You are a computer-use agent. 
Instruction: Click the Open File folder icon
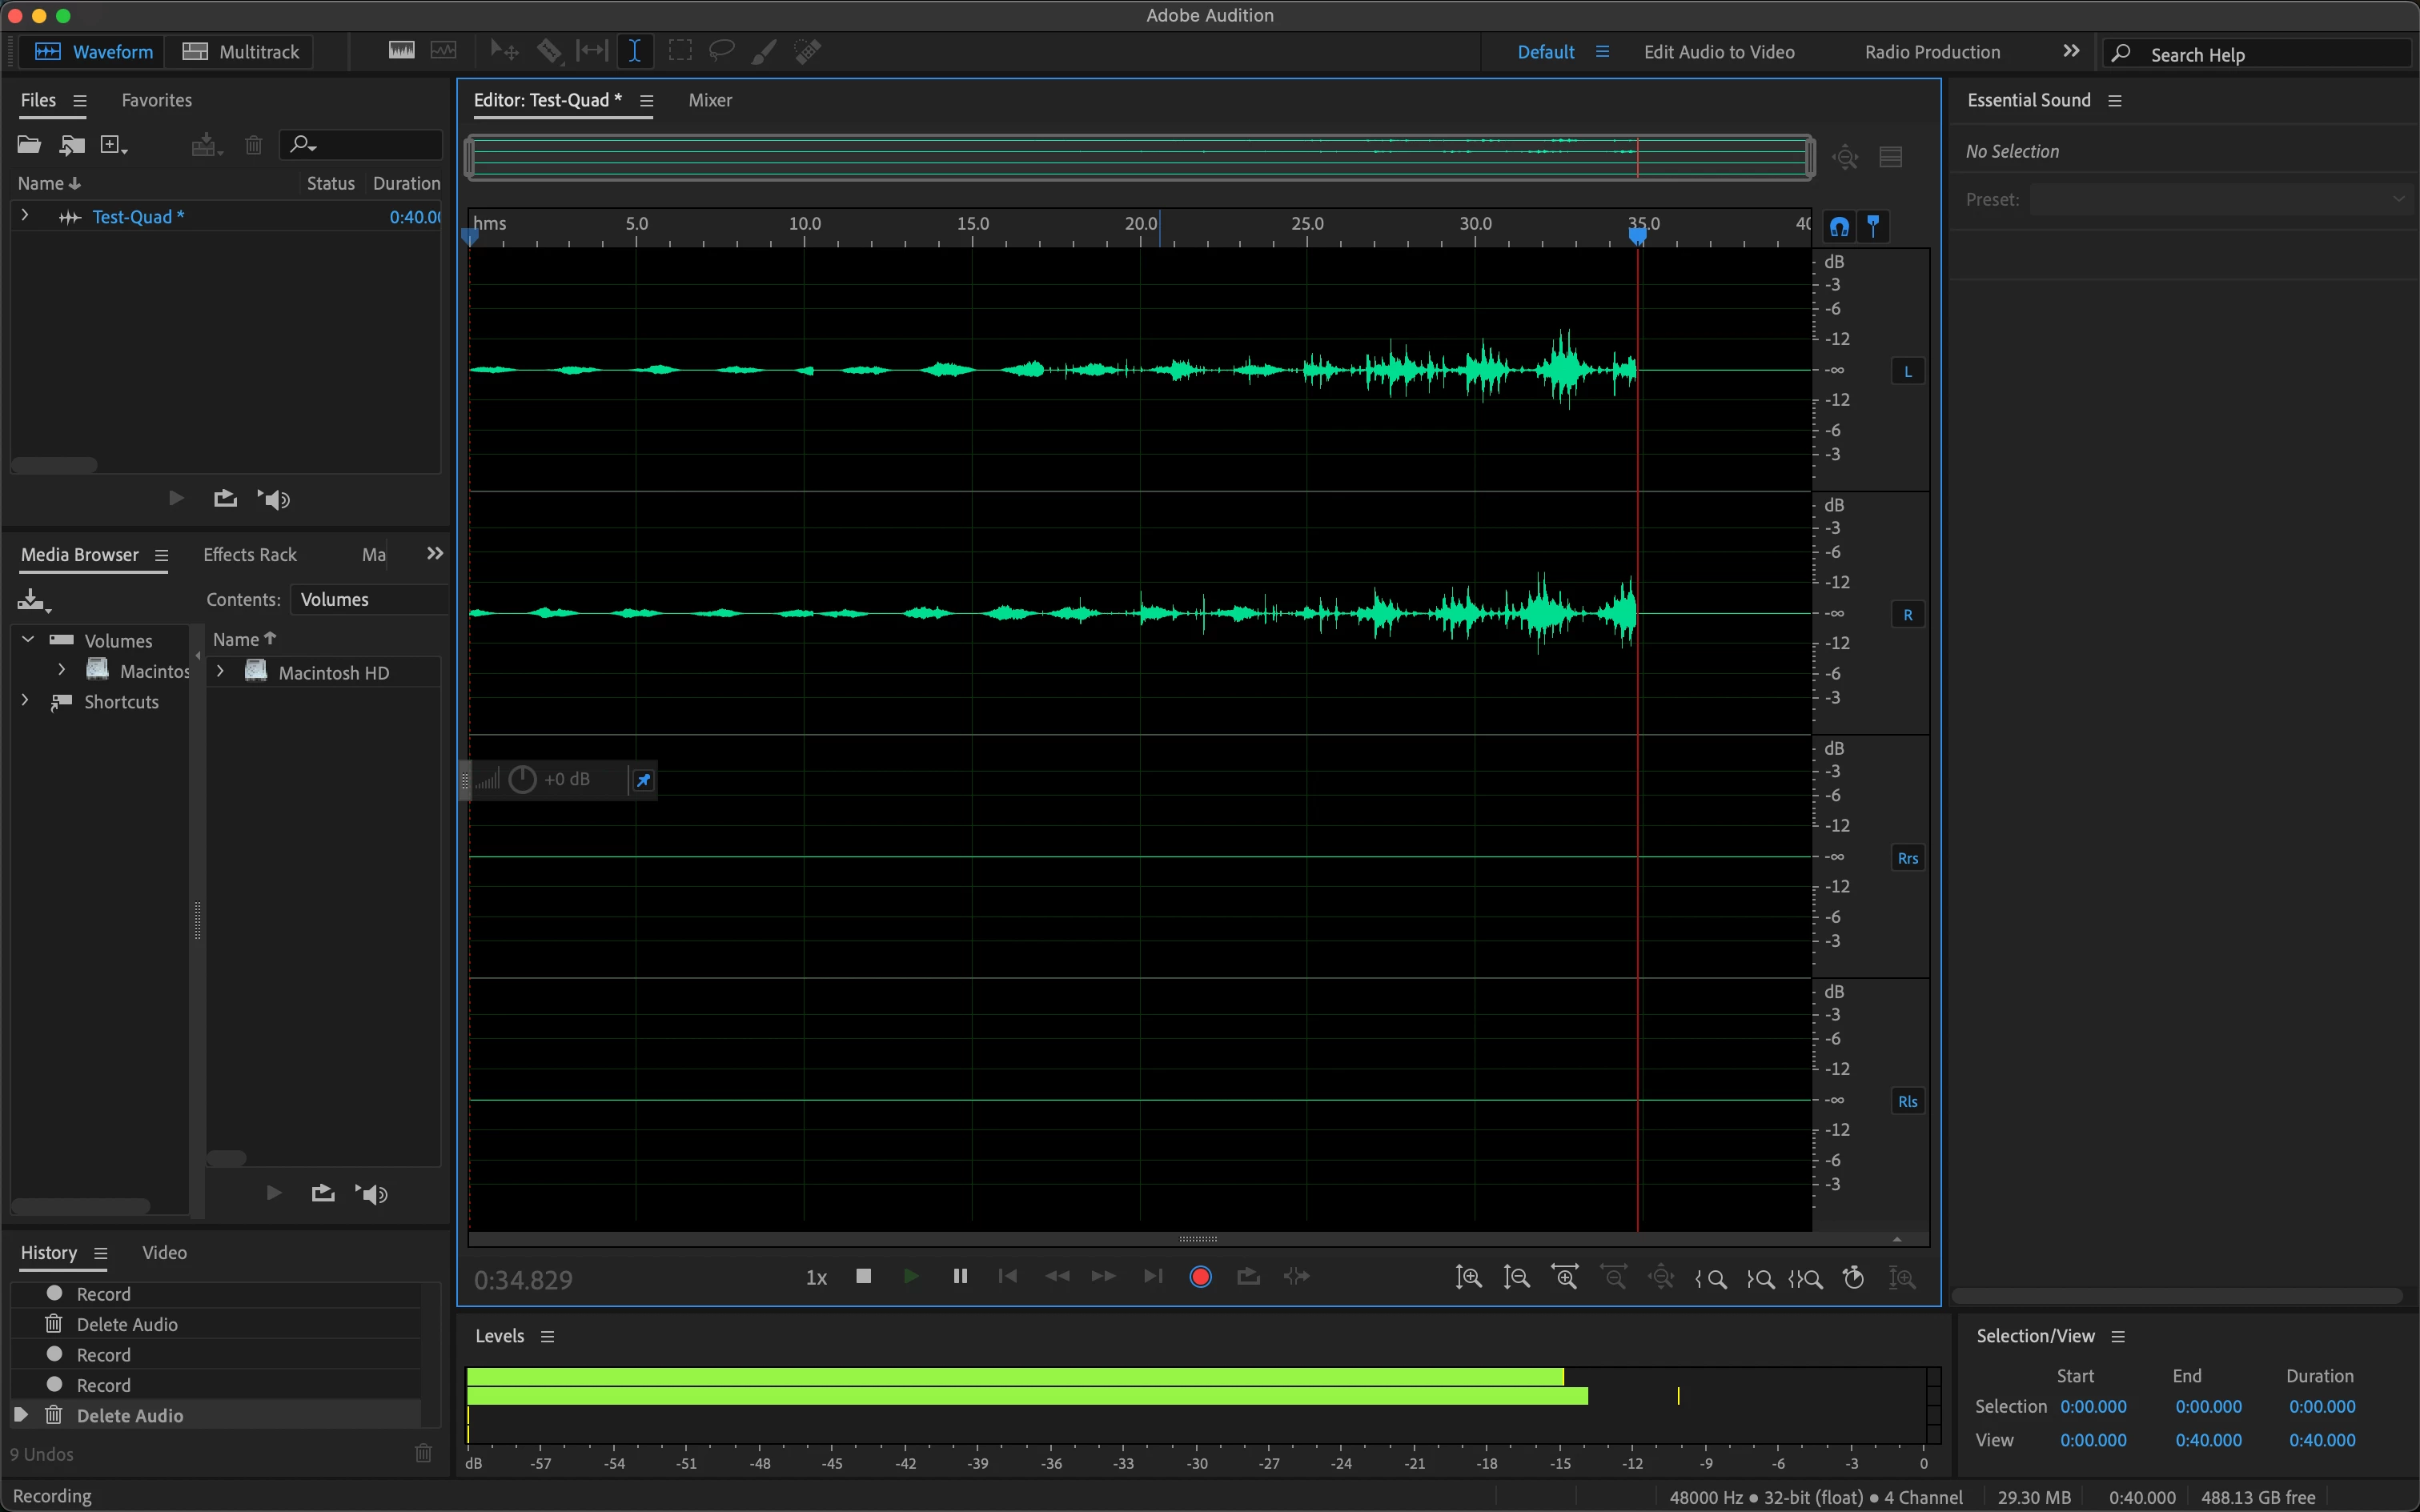click(29, 145)
